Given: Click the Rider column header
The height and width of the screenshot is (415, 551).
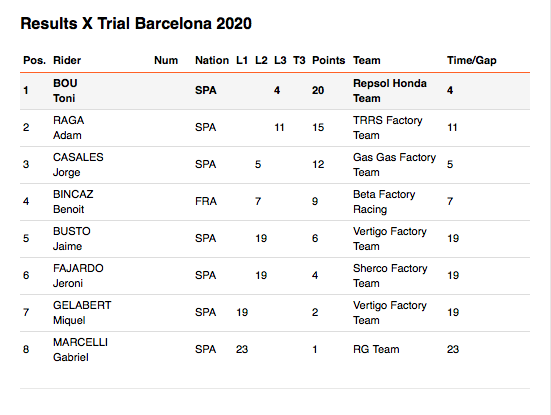Looking at the screenshot, I should click(67, 60).
